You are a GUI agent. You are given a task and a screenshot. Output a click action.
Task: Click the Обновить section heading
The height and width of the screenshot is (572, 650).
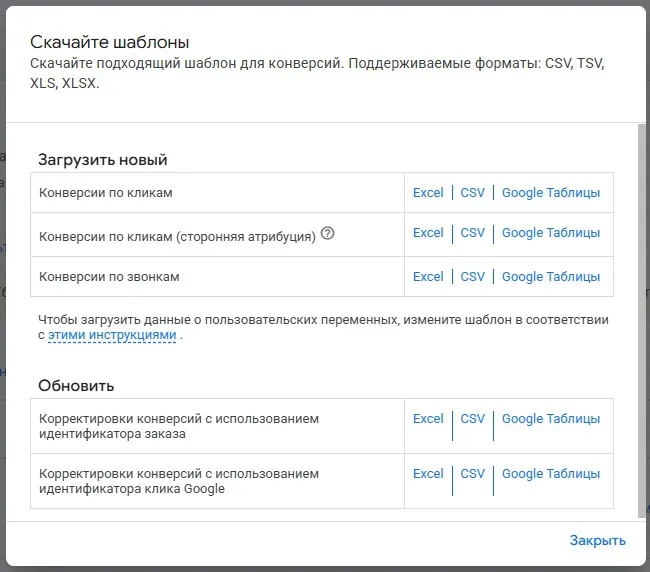76,386
